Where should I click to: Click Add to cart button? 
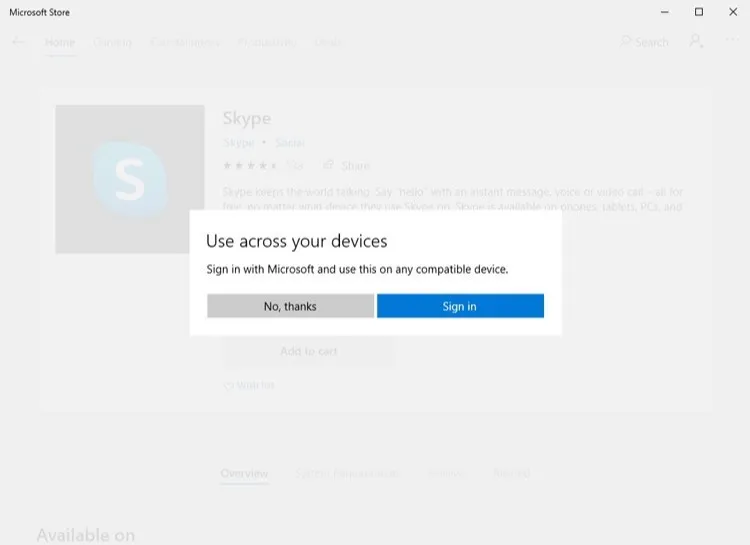click(x=309, y=351)
